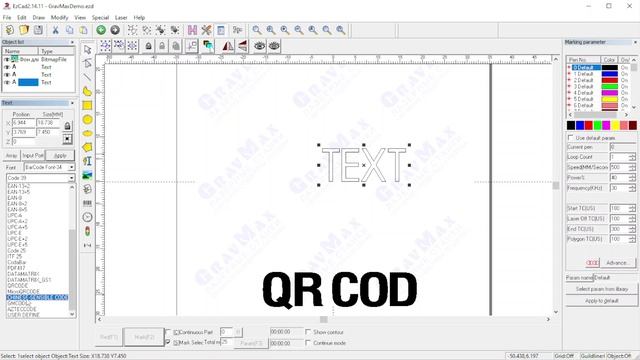Click the green Undo arrow icon
640x360 pixels.
click(x=101, y=30)
